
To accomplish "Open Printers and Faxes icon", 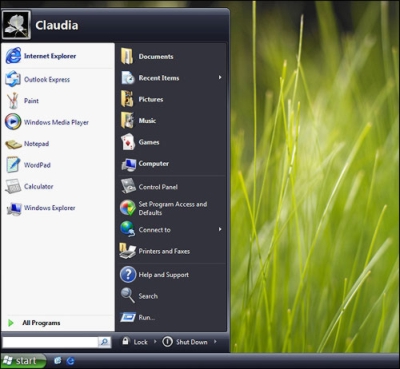I will (128, 251).
